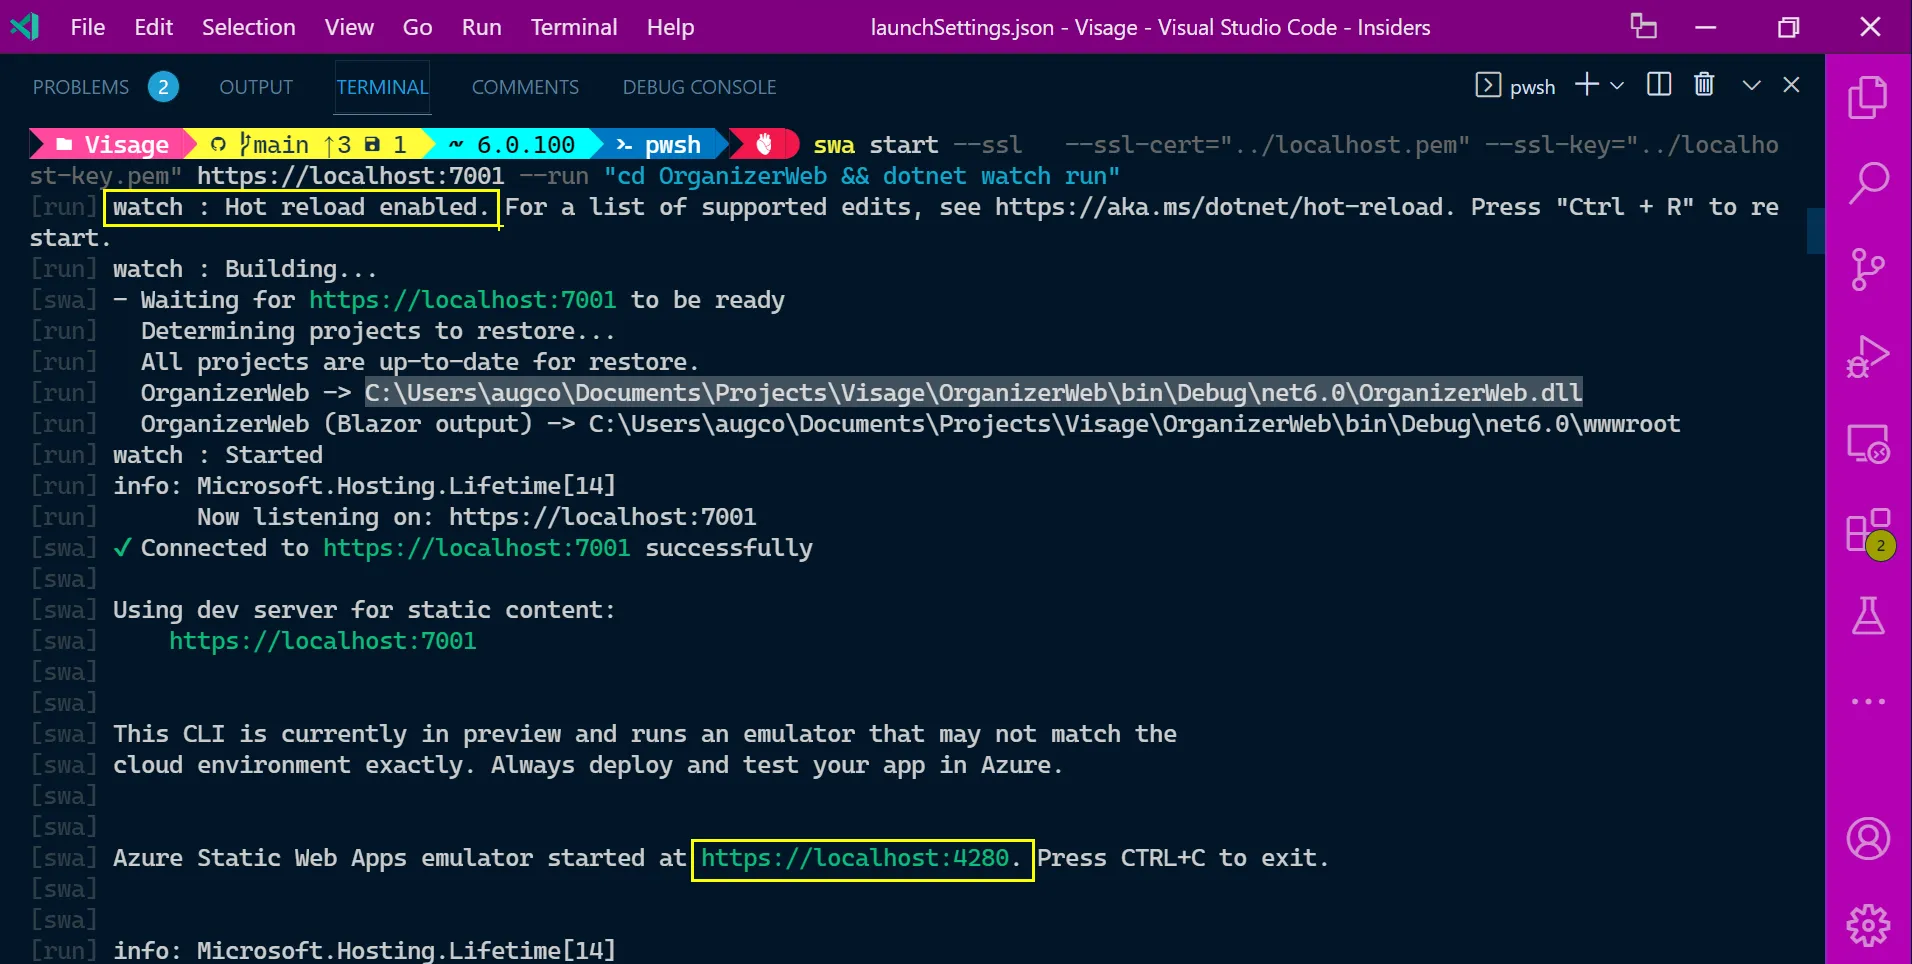The image size is (1912, 964).
Task: Open the Accounts icon
Action: pyautogui.click(x=1867, y=839)
